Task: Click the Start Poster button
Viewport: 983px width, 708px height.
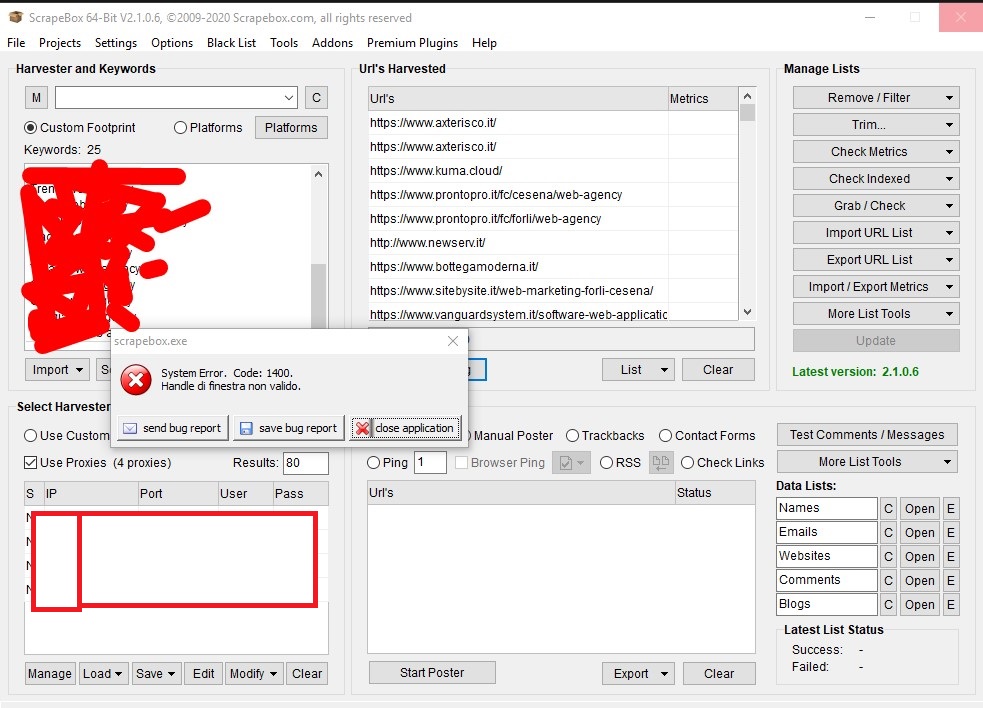Action: [432, 673]
